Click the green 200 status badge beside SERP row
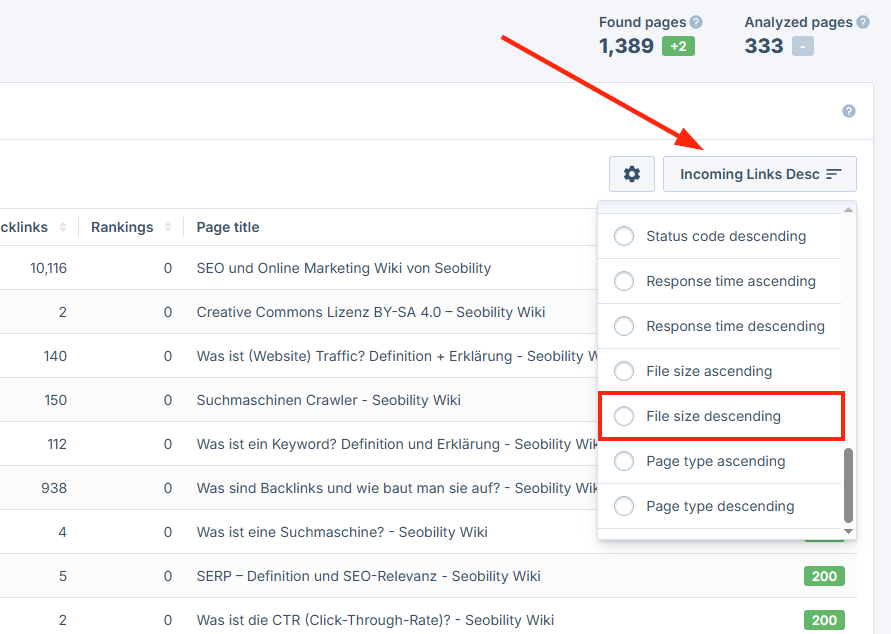This screenshot has width=891, height=634. point(824,576)
